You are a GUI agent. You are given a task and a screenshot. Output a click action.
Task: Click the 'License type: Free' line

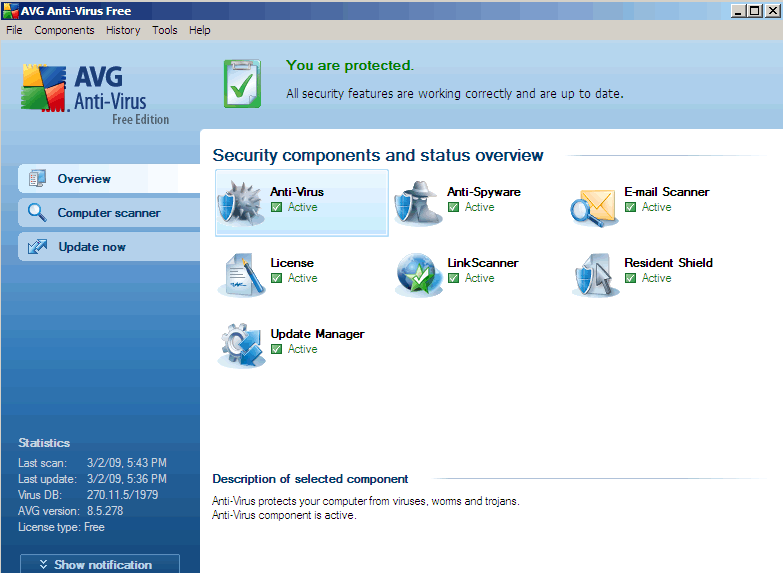coord(61,527)
